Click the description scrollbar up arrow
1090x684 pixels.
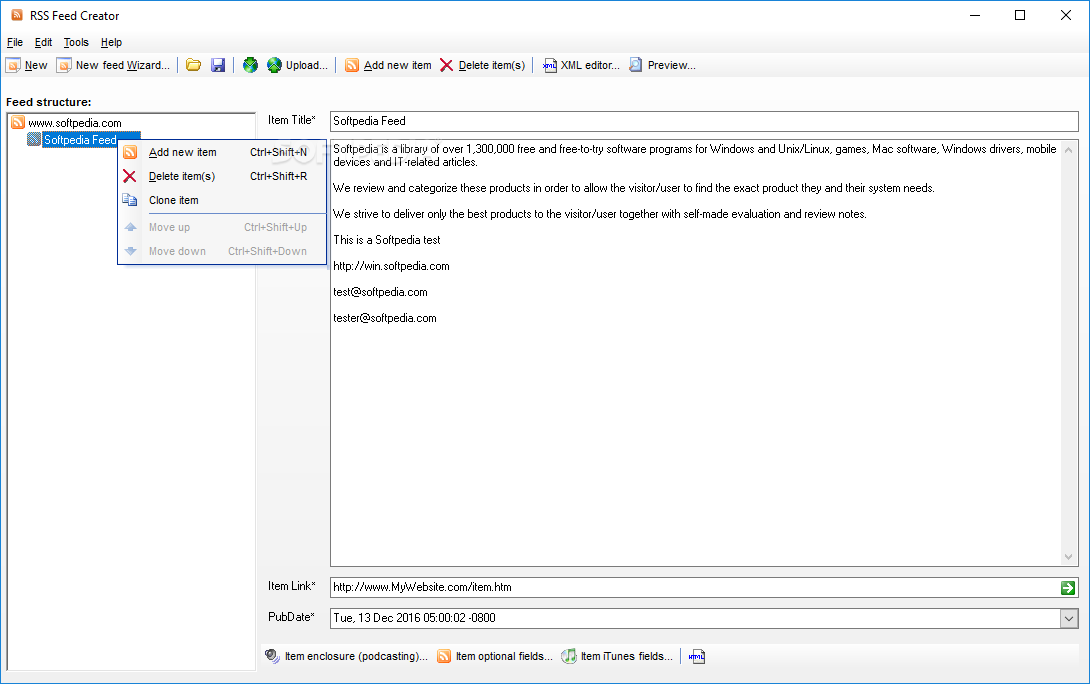pyautogui.click(x=1069, y=149)
